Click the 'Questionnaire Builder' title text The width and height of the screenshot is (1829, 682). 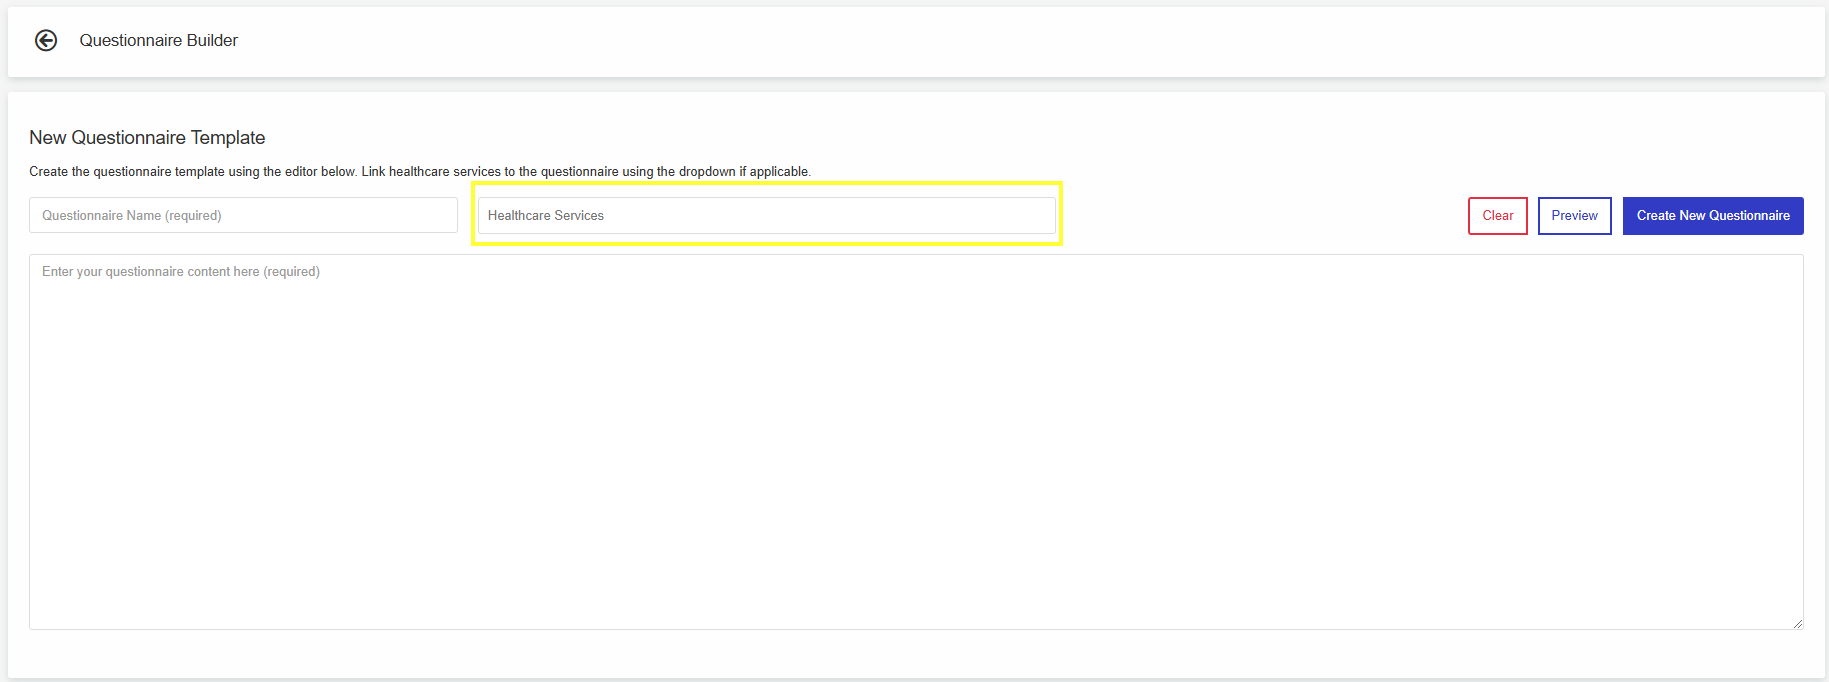[x=159, y=40]
